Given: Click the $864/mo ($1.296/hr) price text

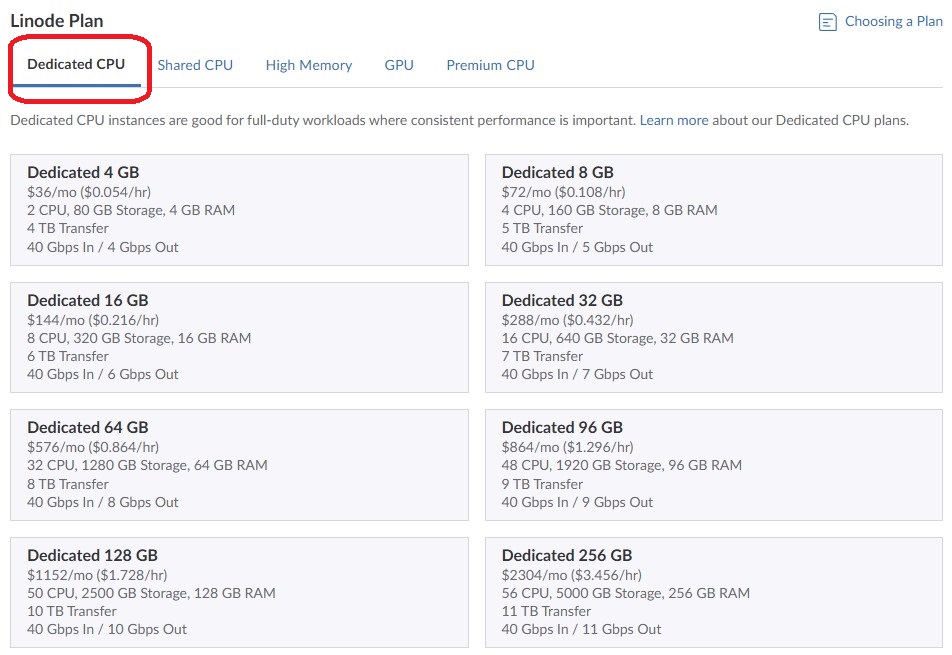Looking at the screenshot, I should (x=567, y=447).
